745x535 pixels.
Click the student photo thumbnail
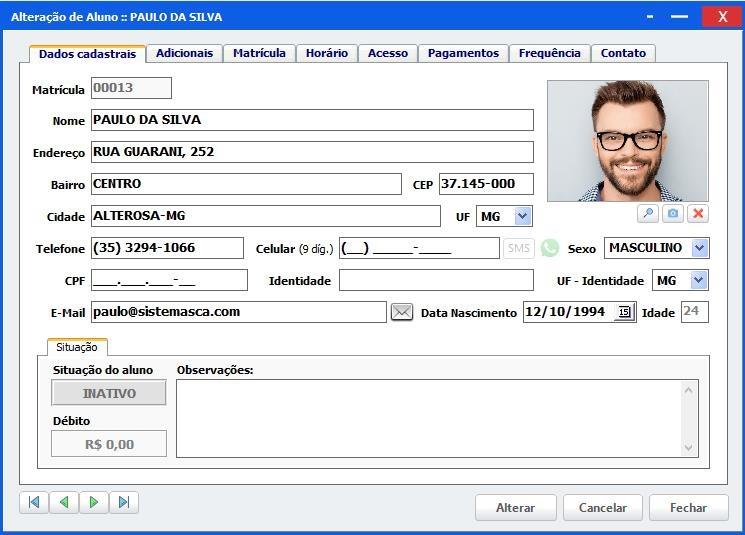[628, 141]
